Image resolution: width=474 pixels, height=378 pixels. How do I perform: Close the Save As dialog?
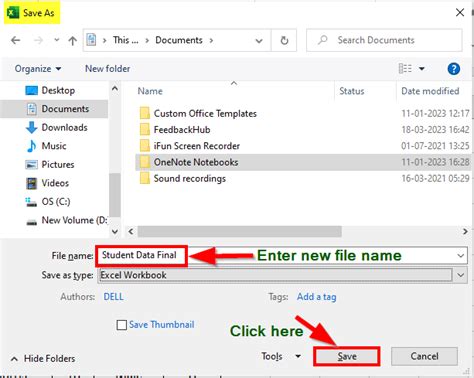(x=460, y=13)
